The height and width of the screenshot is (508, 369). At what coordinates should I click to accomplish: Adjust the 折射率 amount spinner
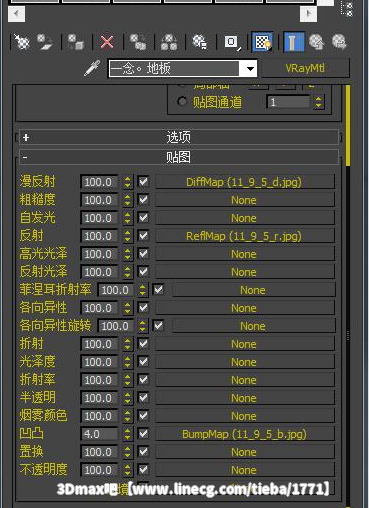point(128,380)
